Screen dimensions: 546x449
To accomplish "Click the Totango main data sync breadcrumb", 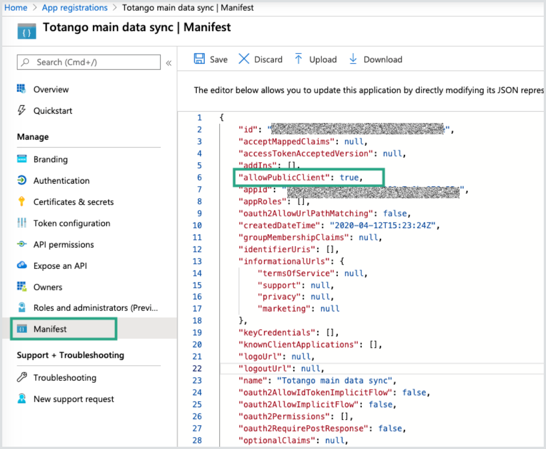I will [x=188, y=8].
